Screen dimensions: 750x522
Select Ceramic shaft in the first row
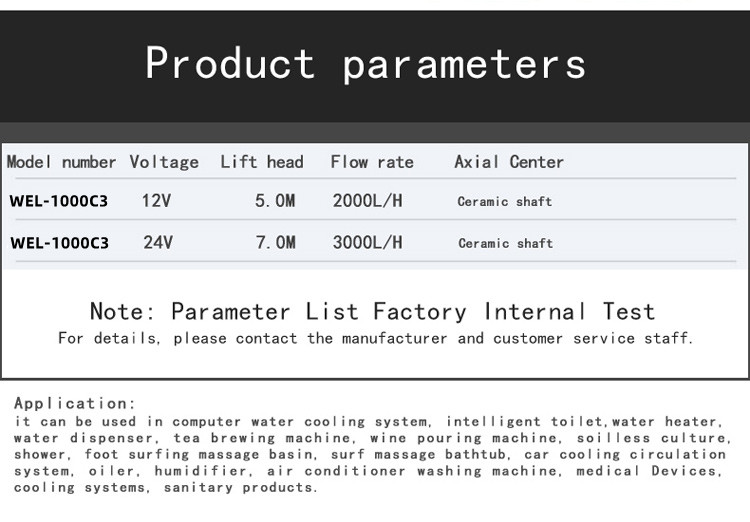tap(505, 201)
